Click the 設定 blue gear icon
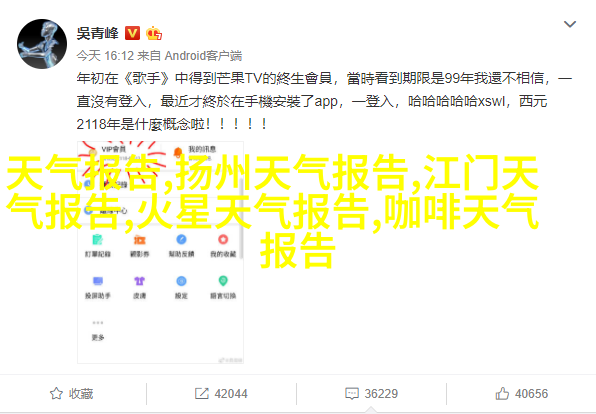Image resolution: width=596 pixels, height=414 pixels. click(x=181, y=281)
